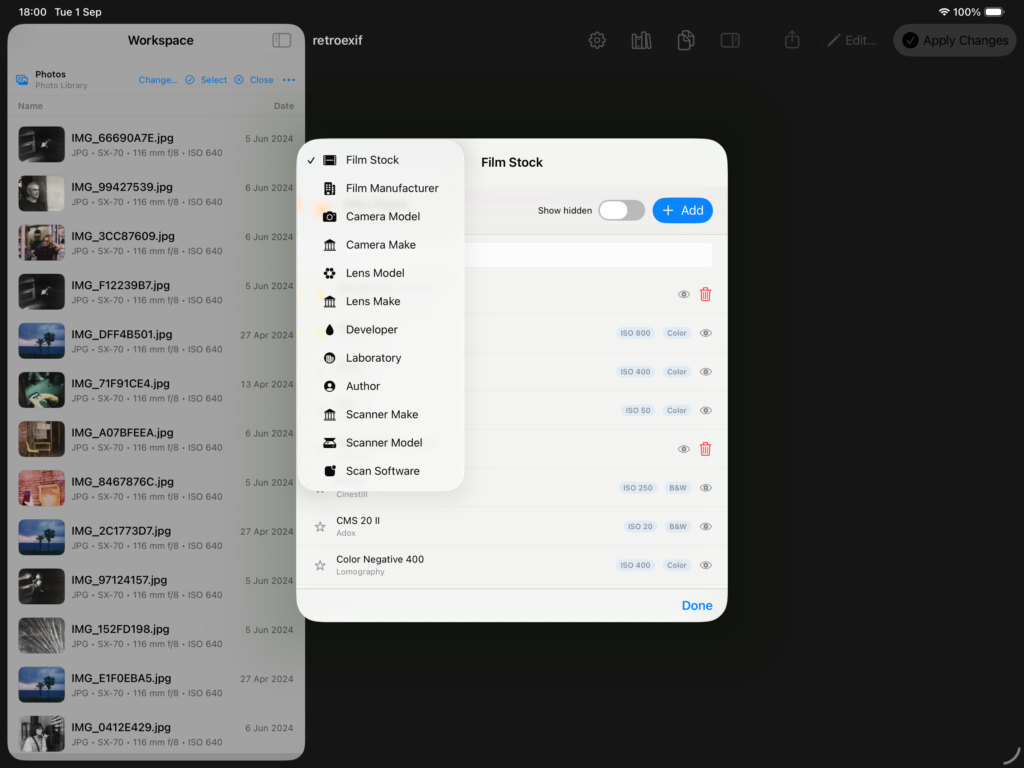Hide the CMS 20 II film stock
Image resolution: width=1024 pixels, height=768 pixels.
[x=706, y=526]
